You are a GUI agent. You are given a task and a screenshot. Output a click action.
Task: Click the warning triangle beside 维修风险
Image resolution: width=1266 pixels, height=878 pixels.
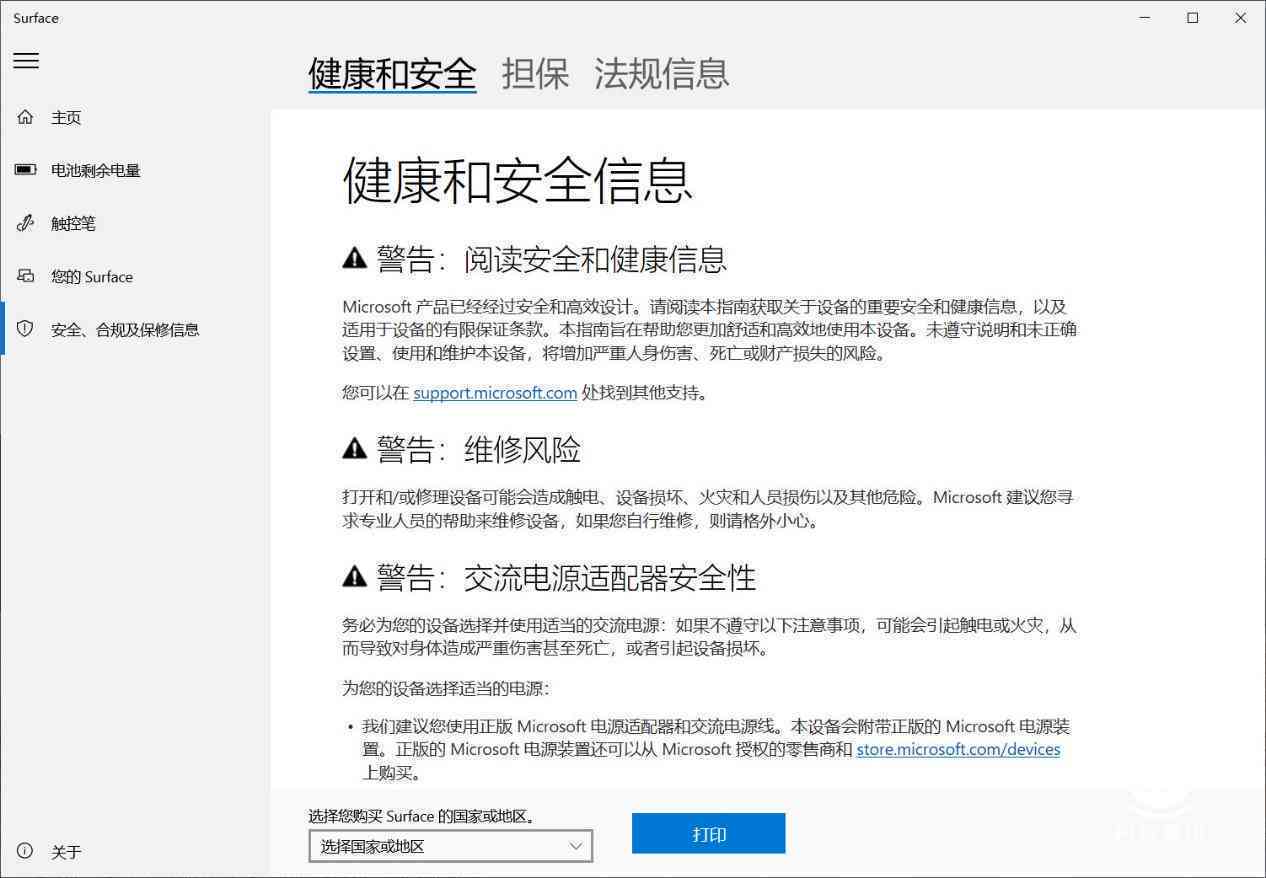pyautogui.click(x=354, y=450)
